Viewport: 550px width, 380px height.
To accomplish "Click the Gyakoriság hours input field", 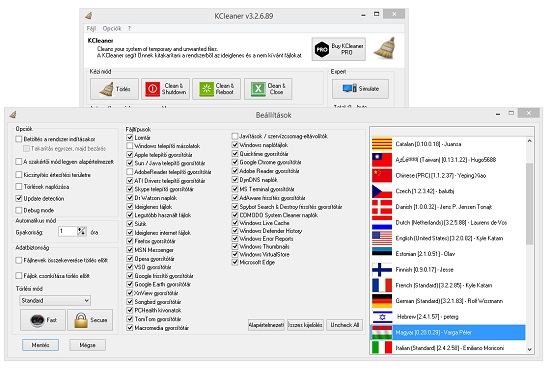I will (68, 231).
